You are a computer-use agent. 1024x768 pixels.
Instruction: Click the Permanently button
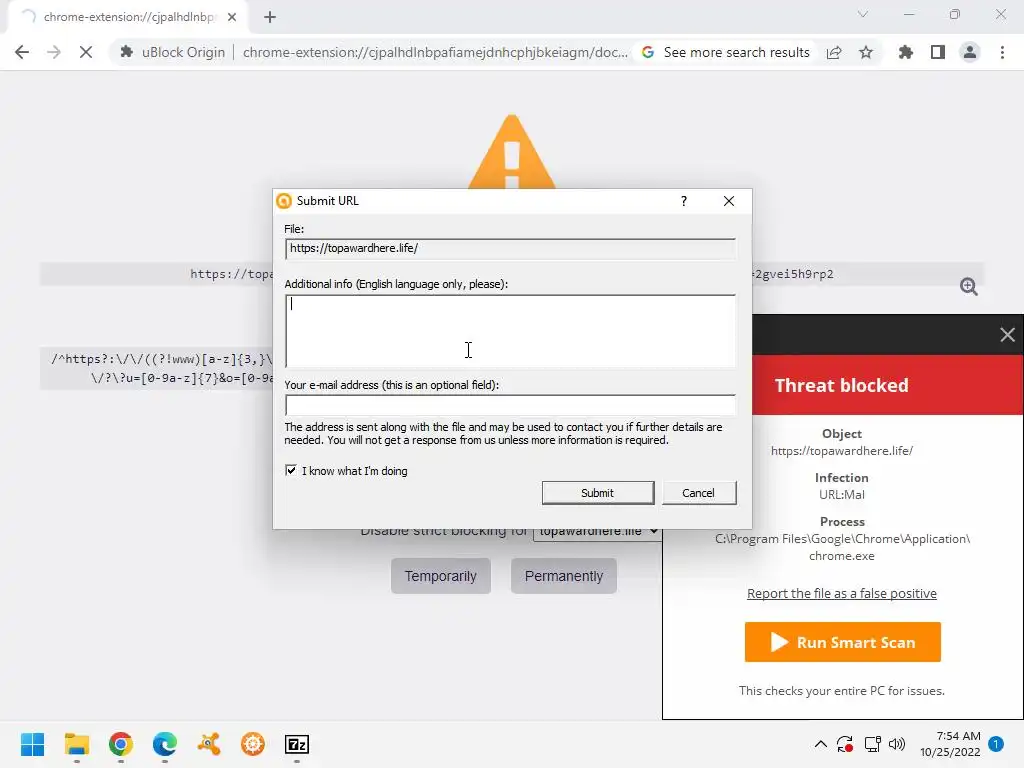pos(564,576)
